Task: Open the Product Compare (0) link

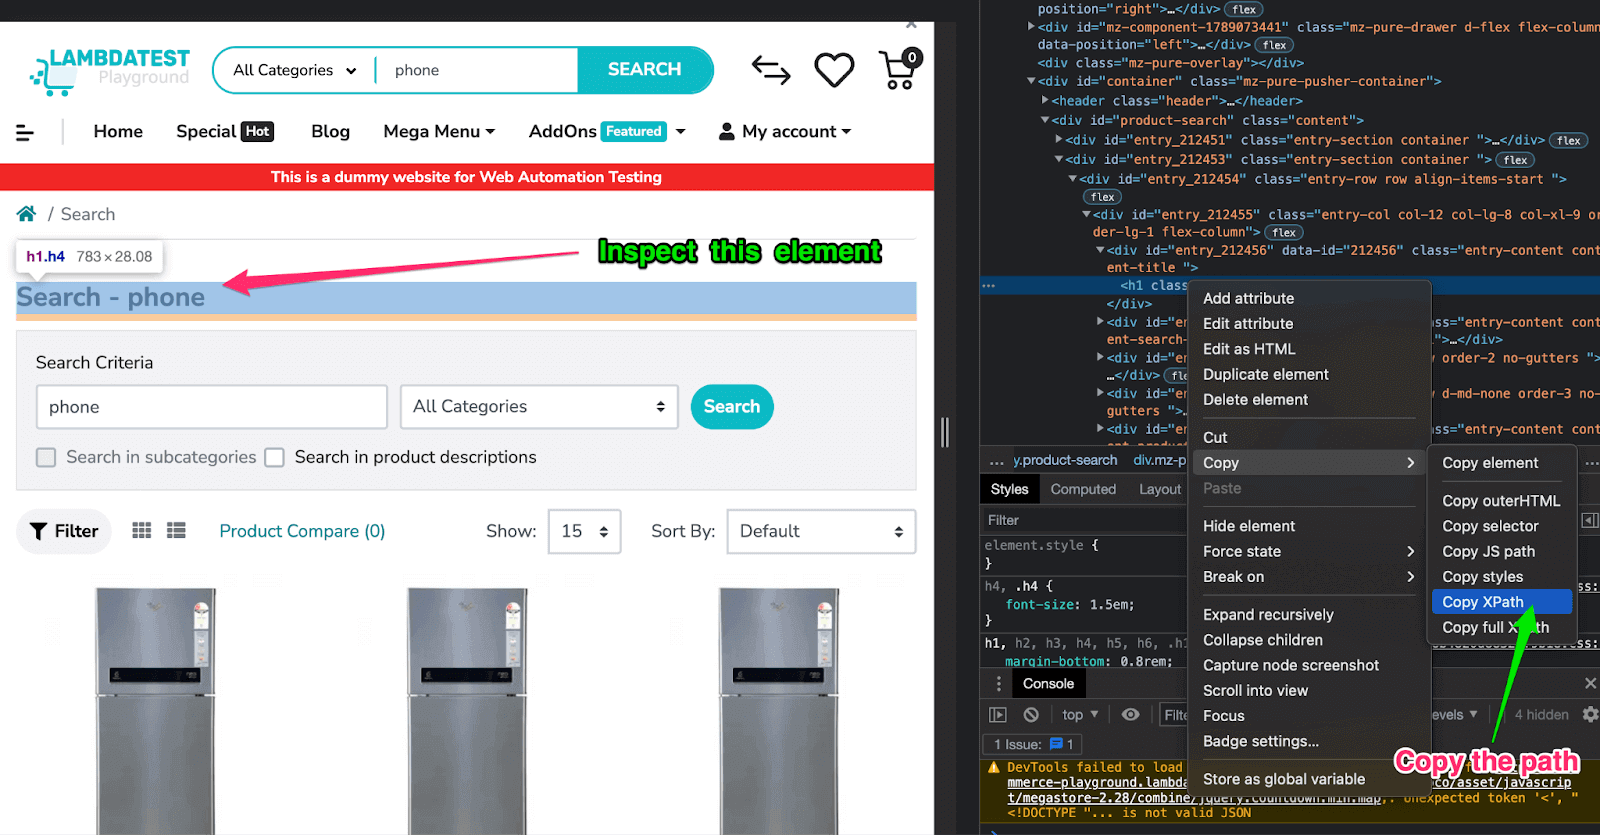Action: (302, 532)
